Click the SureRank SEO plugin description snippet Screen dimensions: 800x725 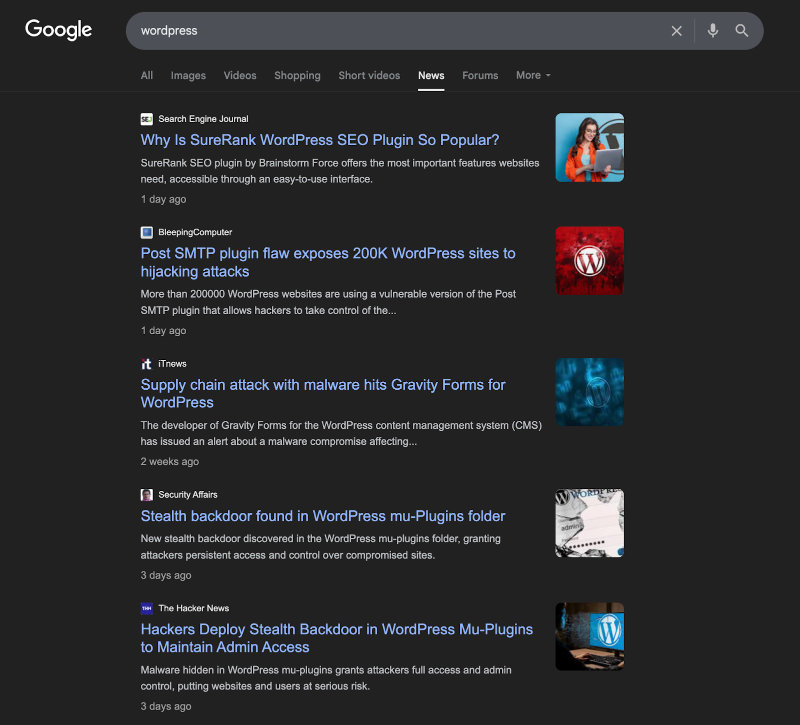click(x=340, y=171)
